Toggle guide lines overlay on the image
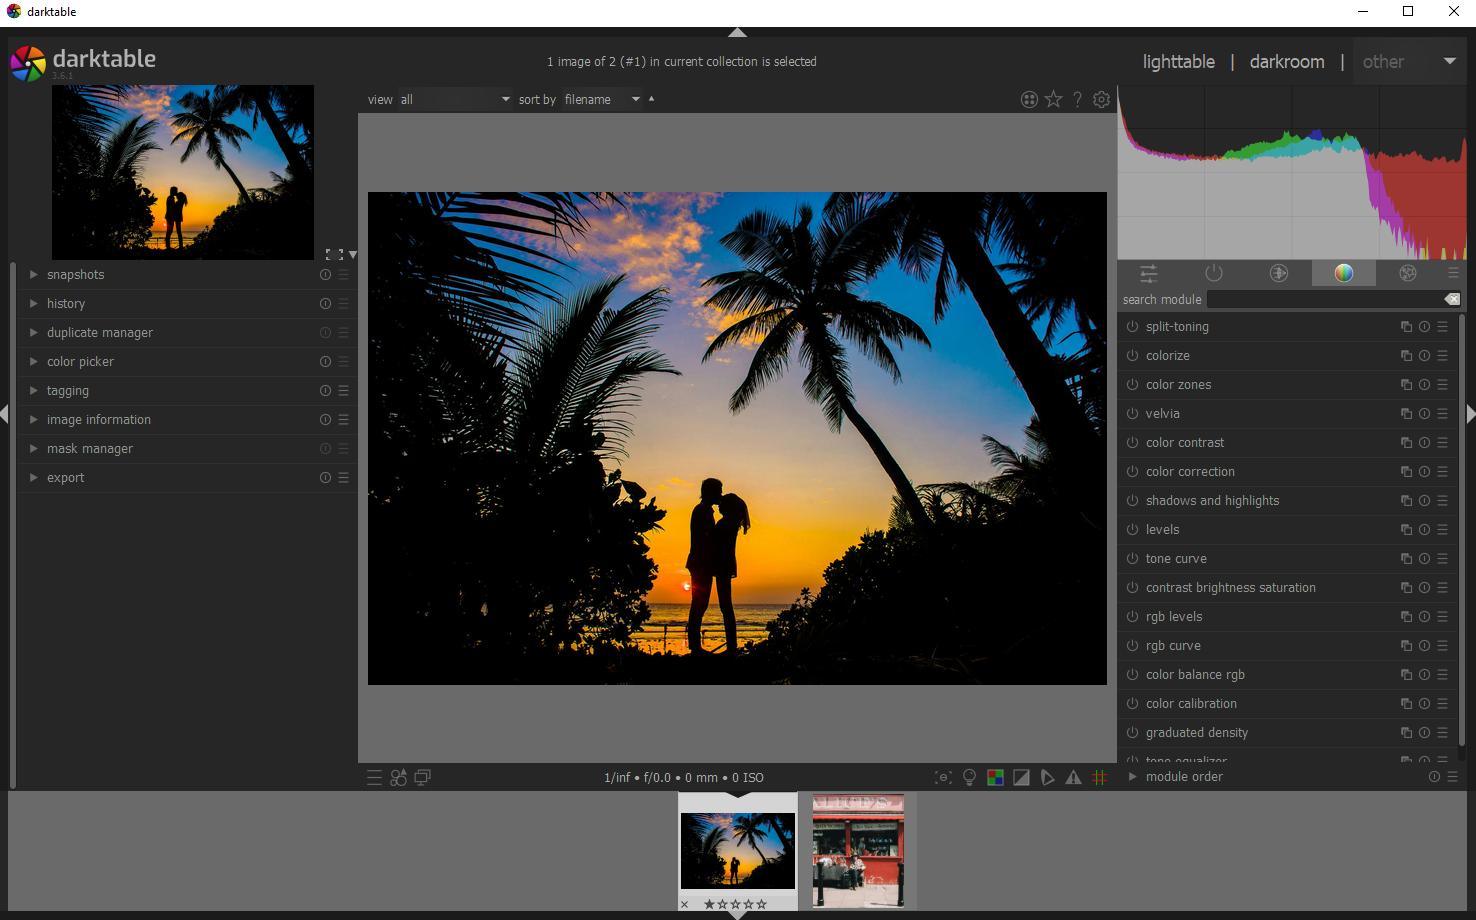The width and height of the screenshot is (1476, 920). [x=1101, y=777]
